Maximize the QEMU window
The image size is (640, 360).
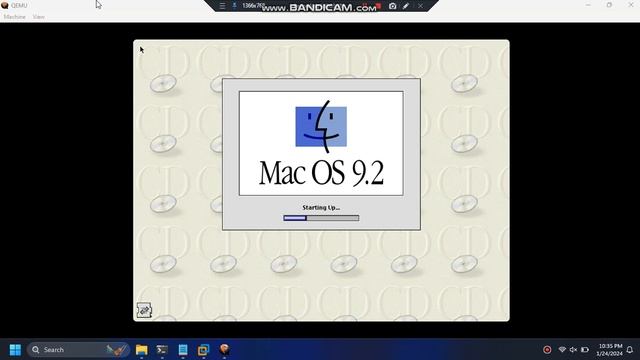point(609,5)
